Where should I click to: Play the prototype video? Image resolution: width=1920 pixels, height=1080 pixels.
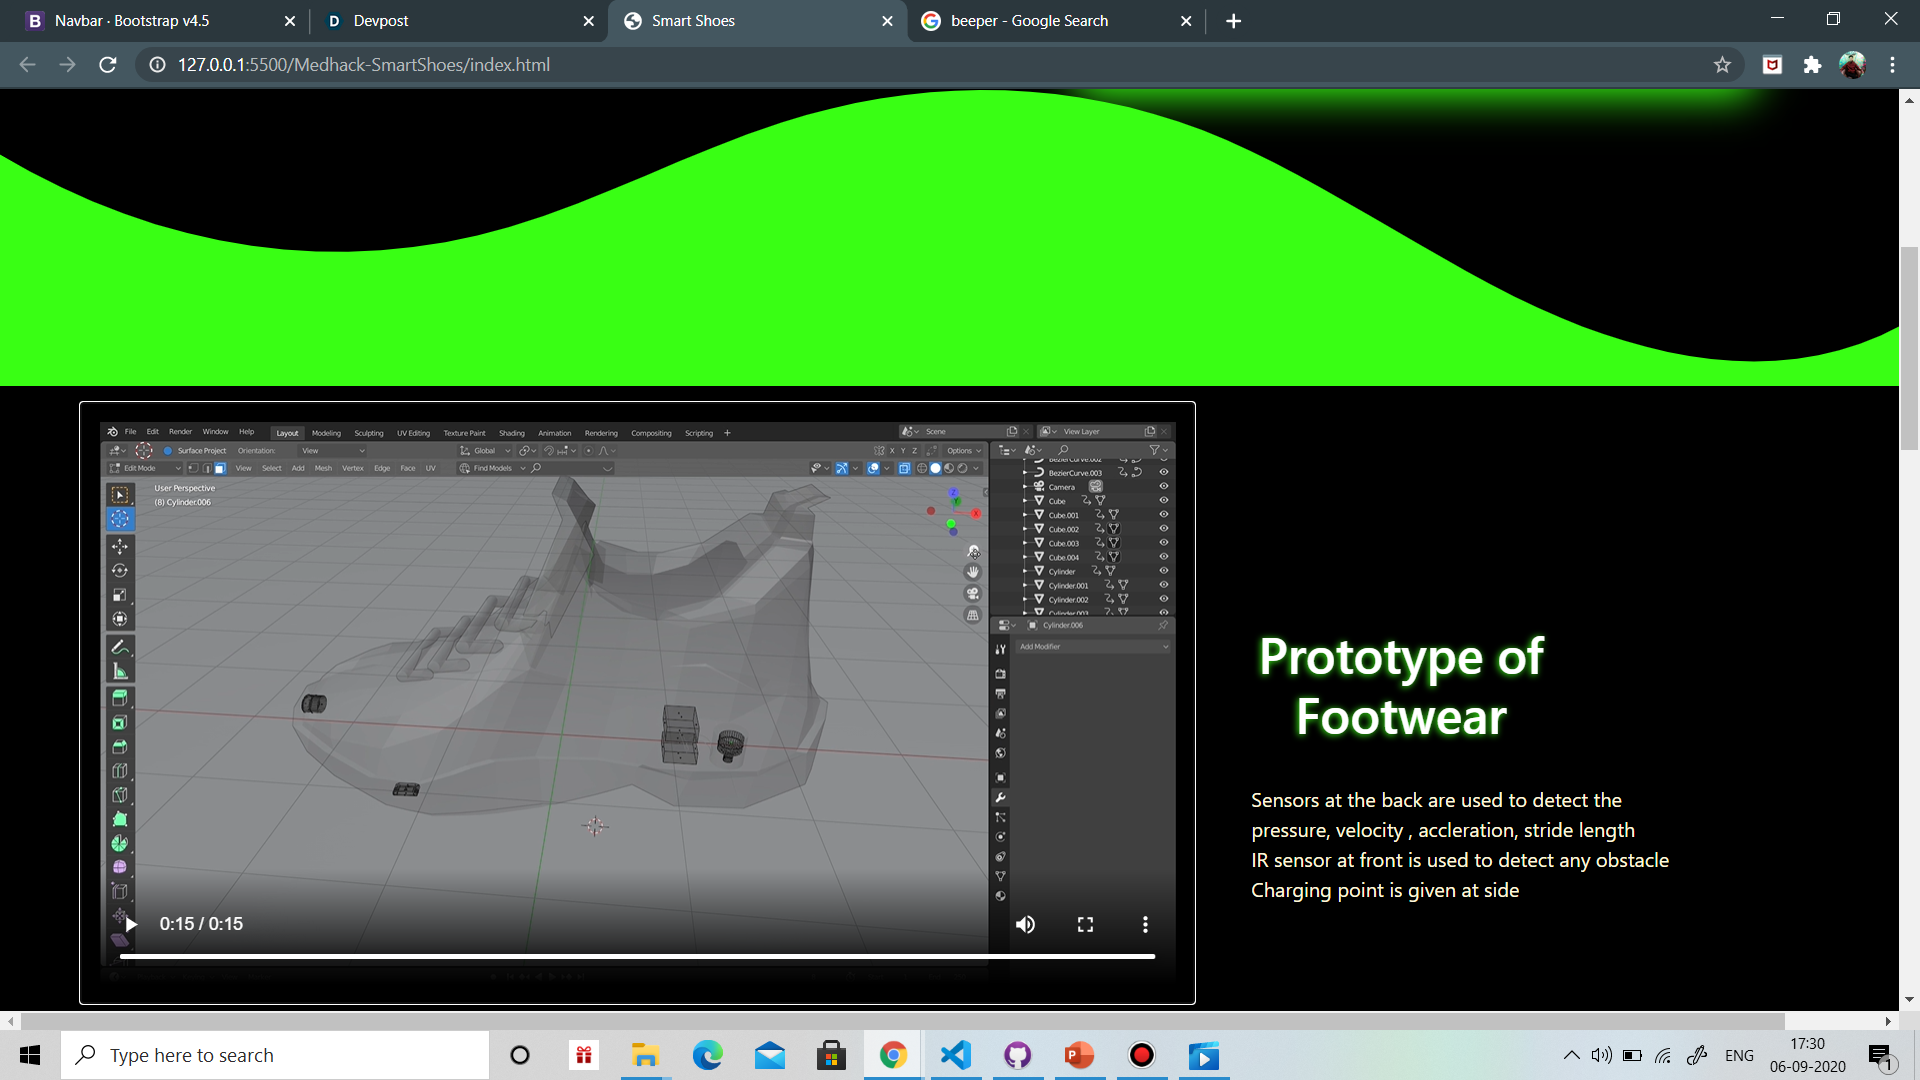(131, 924)
